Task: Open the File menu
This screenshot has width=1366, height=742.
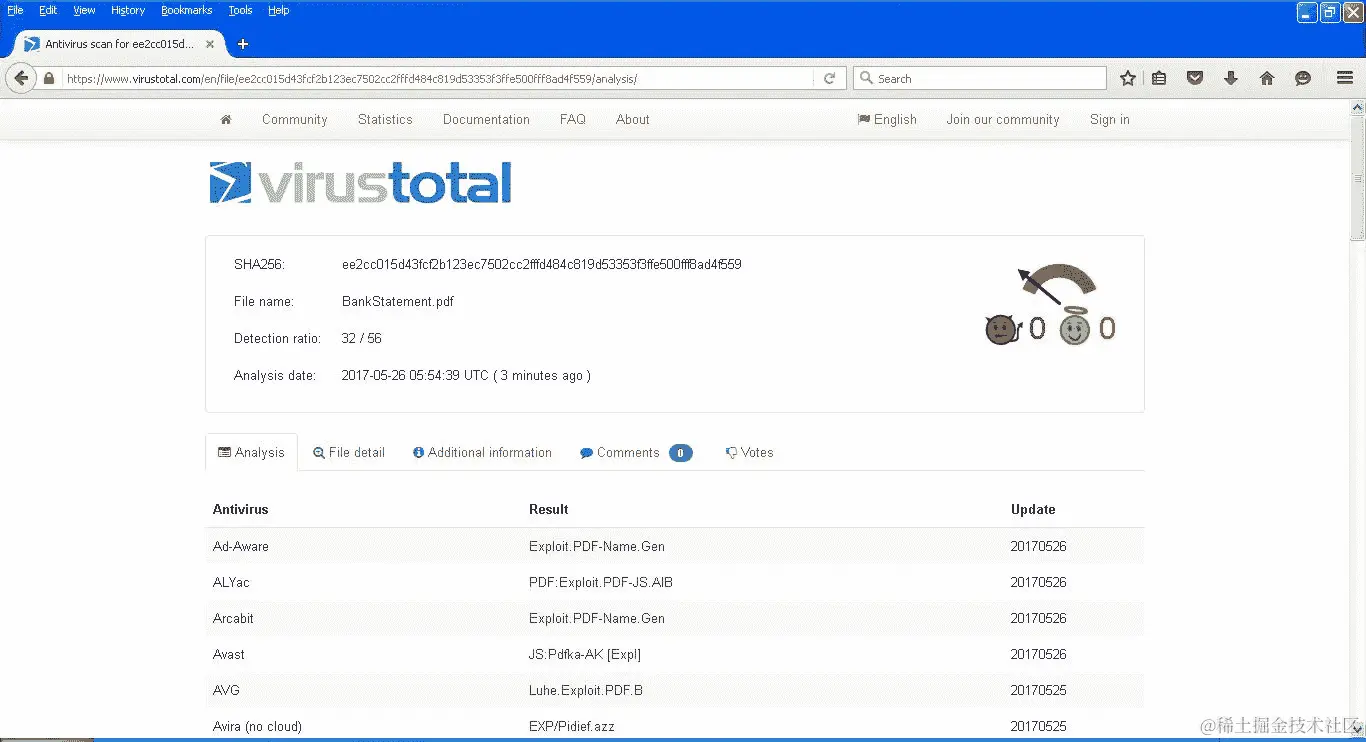Action: coord(15,10)
